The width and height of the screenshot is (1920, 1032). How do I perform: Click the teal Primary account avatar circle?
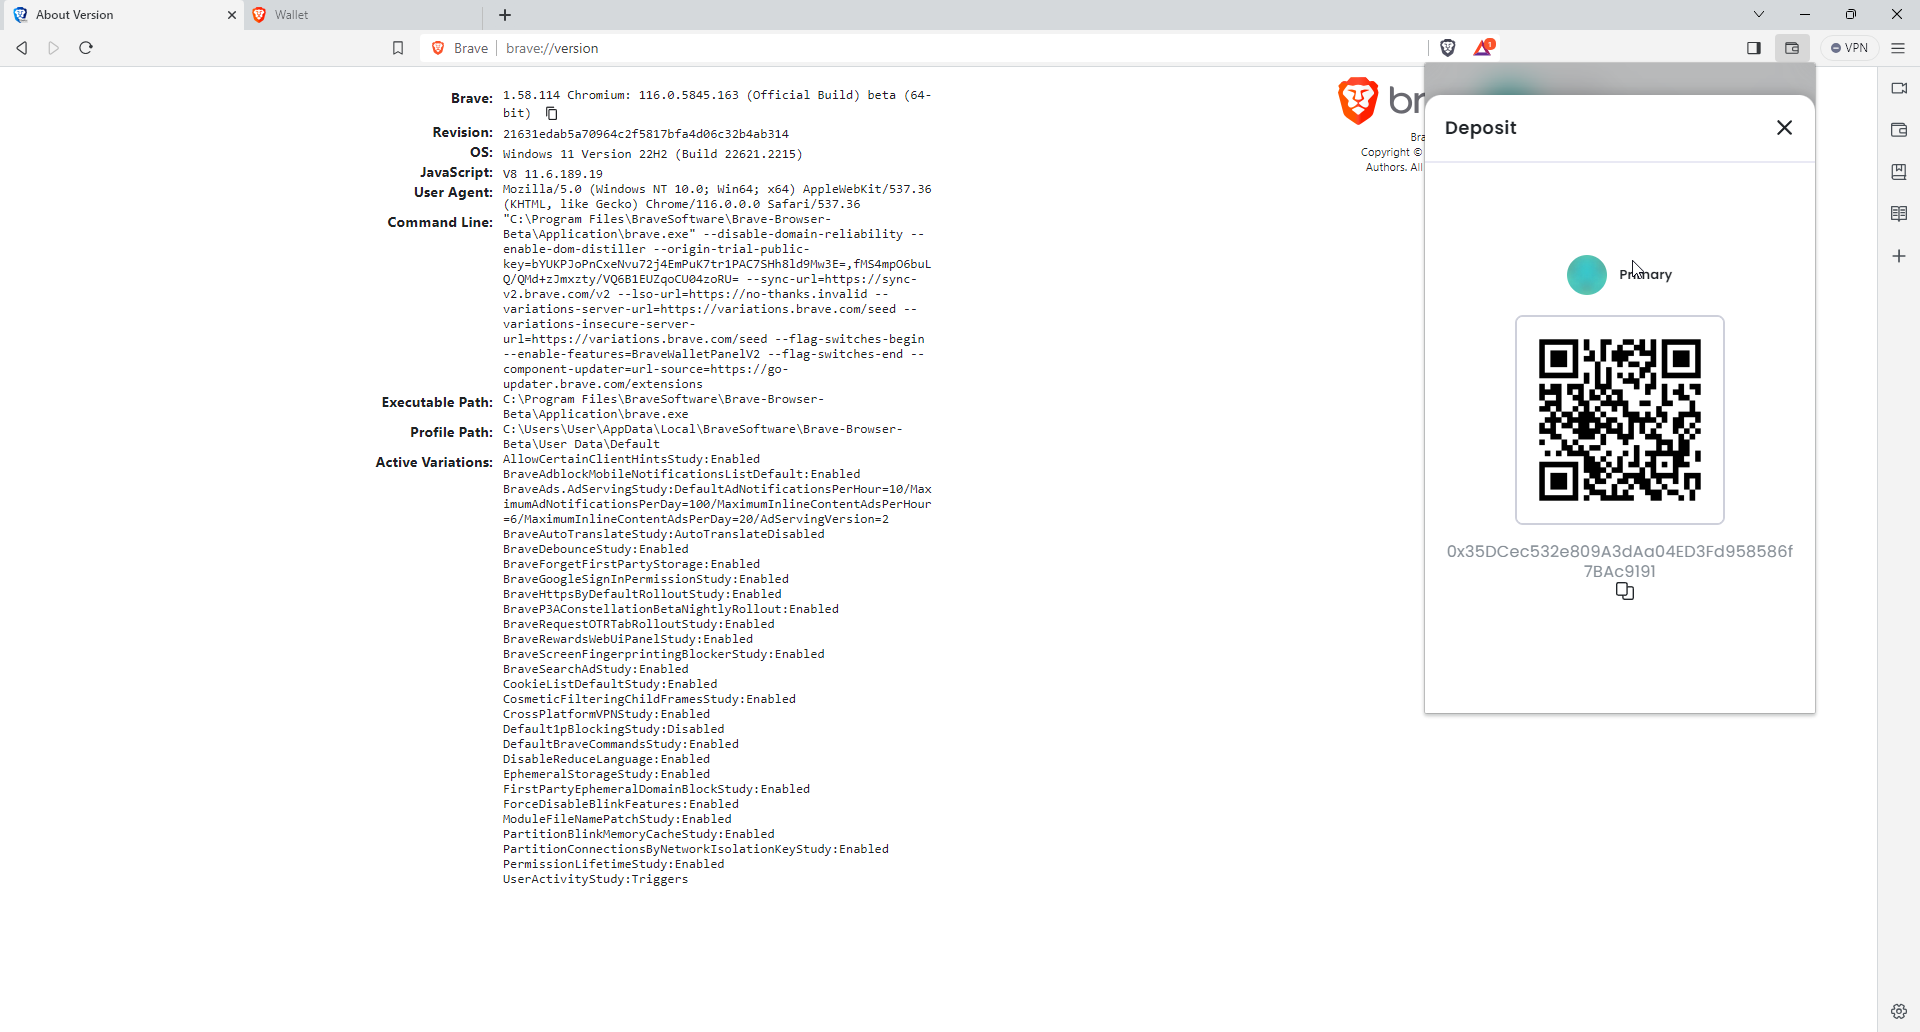point(1585,274)
